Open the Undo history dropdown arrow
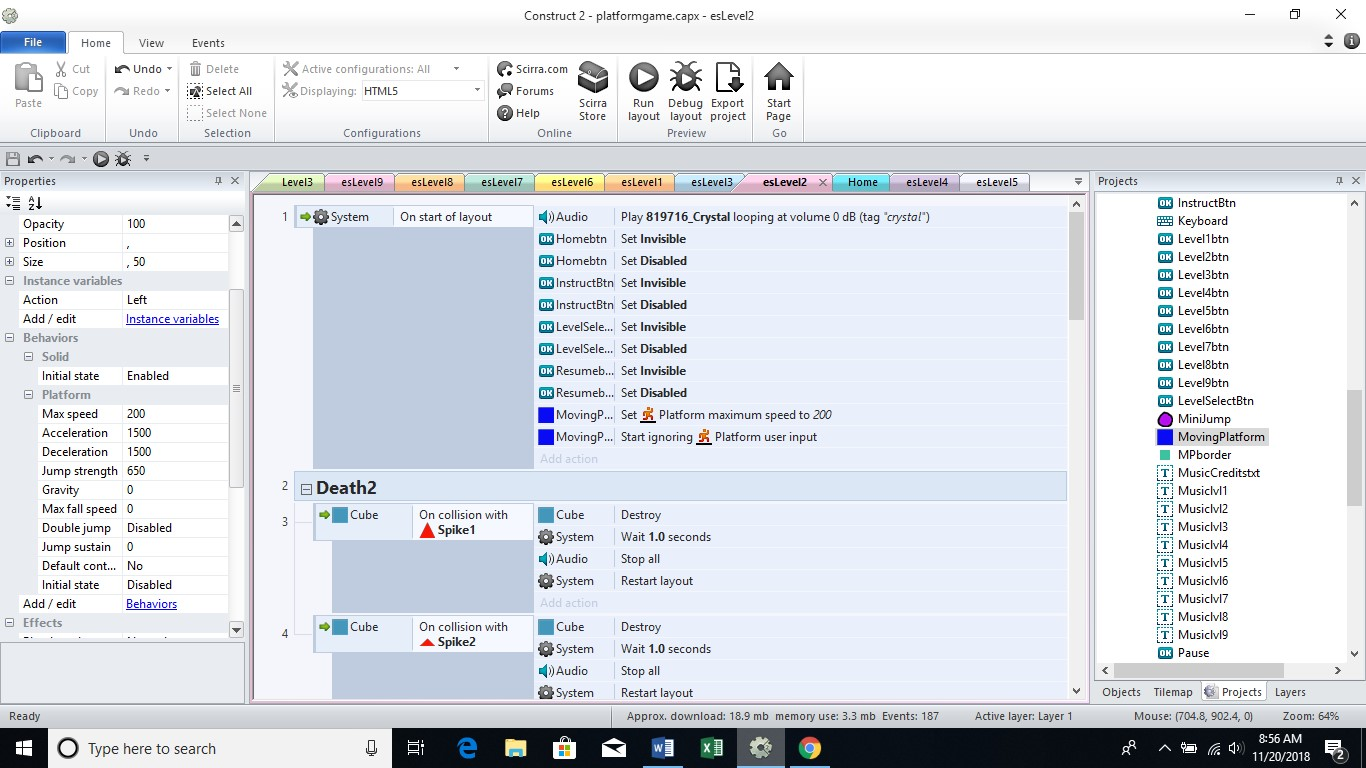Viewport: 1366px width, 768px height. click(169, 69)
